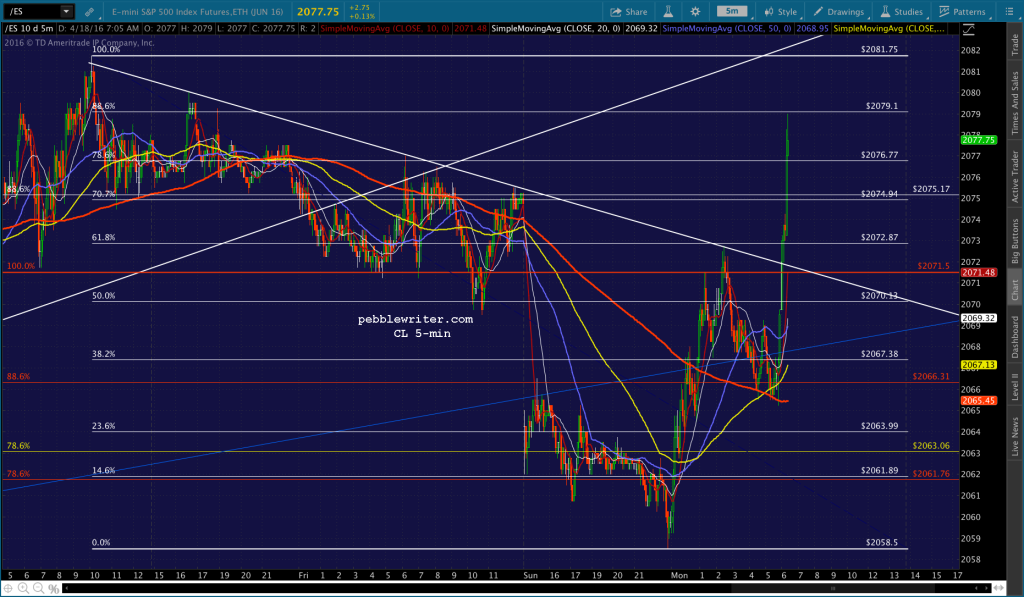
Task: Click the symbol link chain icon
Action: tap(89, 12)
